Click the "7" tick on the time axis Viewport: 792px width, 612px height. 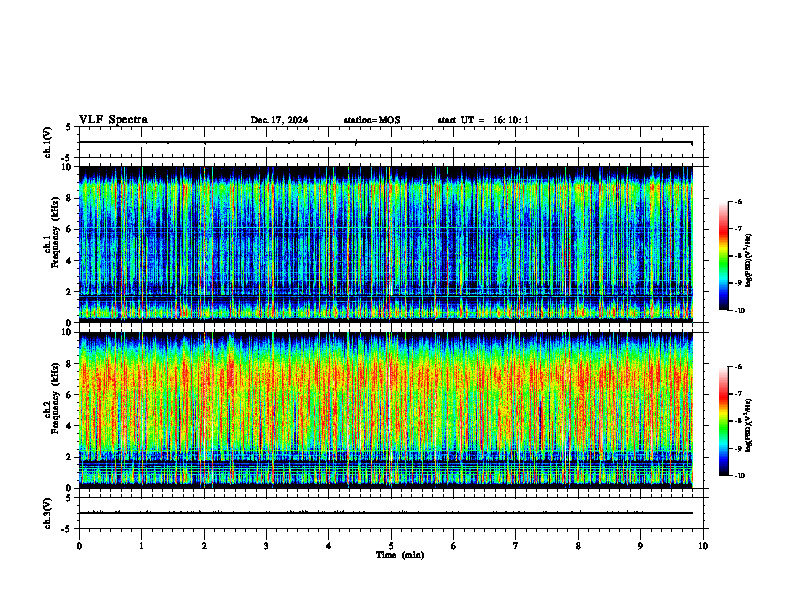(x=516, y=546)
